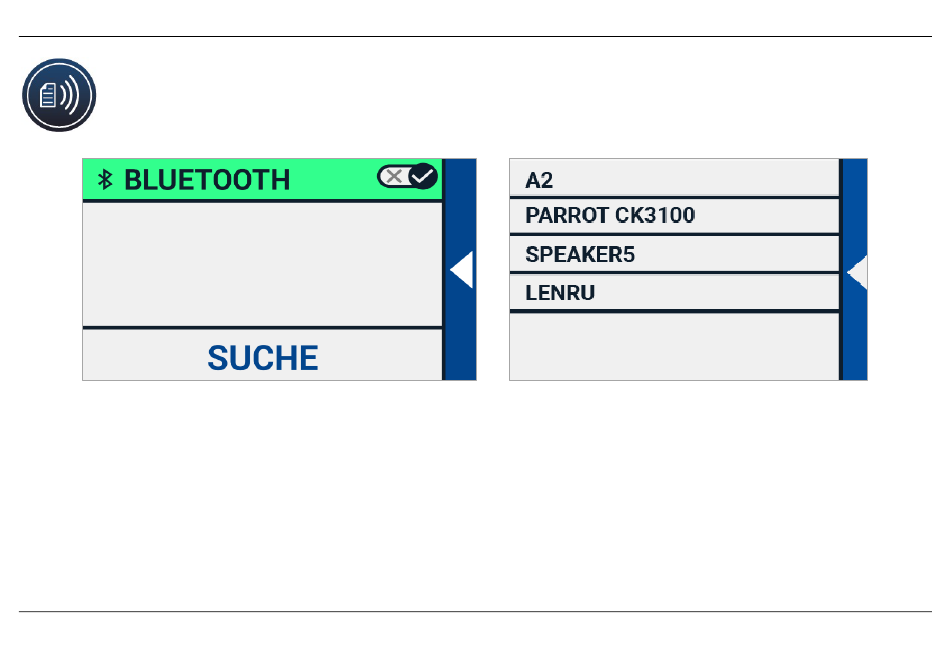This screenshot has height=646, width=950.
Task: Click the blue sidebar below the left panel's arrow
Action: [459, 335]
